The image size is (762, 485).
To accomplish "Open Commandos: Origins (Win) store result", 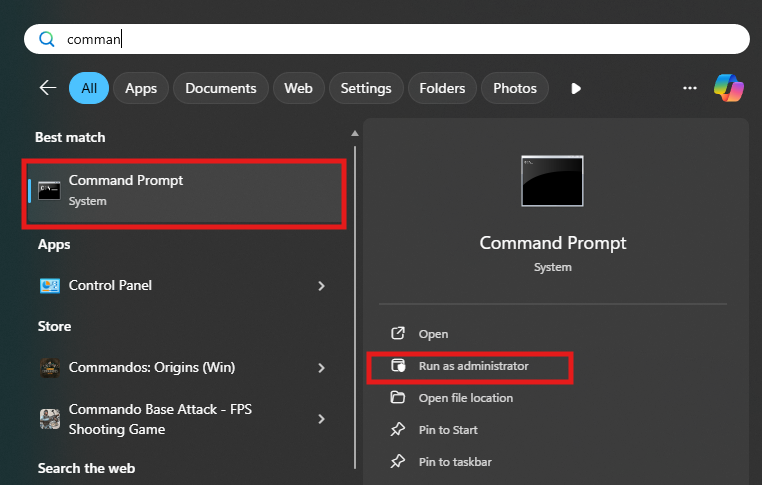I will coord(184,367).
